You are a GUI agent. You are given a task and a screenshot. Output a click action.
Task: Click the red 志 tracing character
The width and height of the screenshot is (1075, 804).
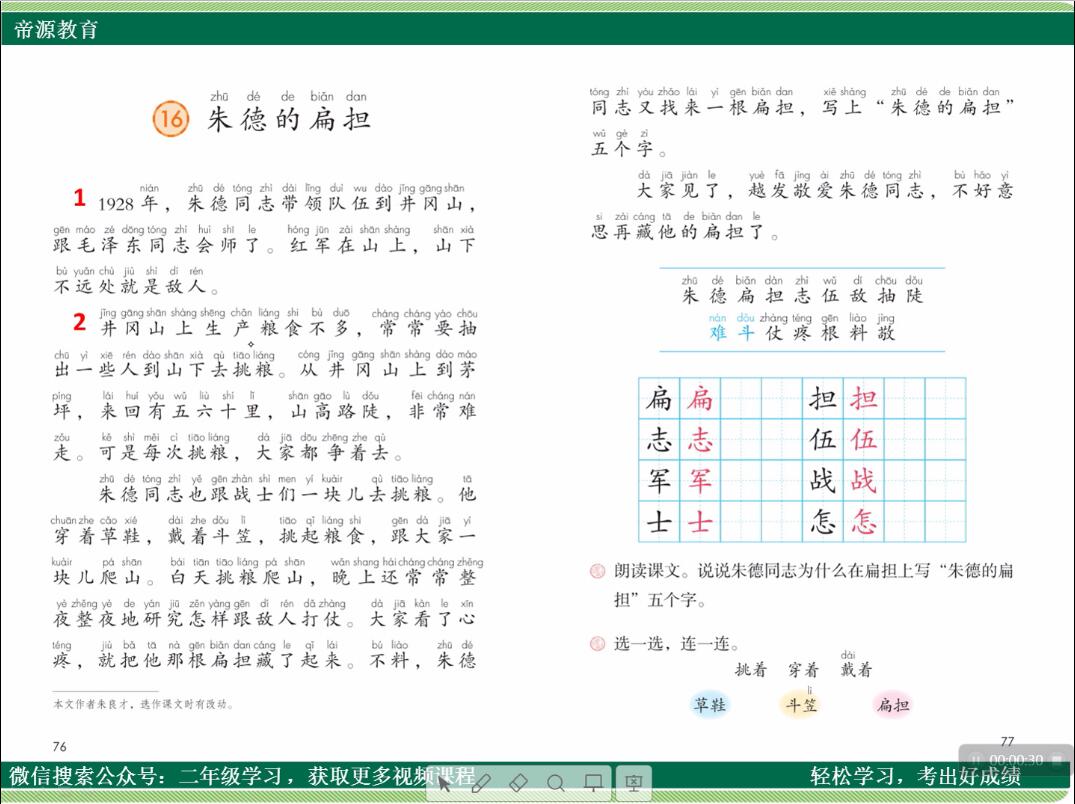click(700, 439)
